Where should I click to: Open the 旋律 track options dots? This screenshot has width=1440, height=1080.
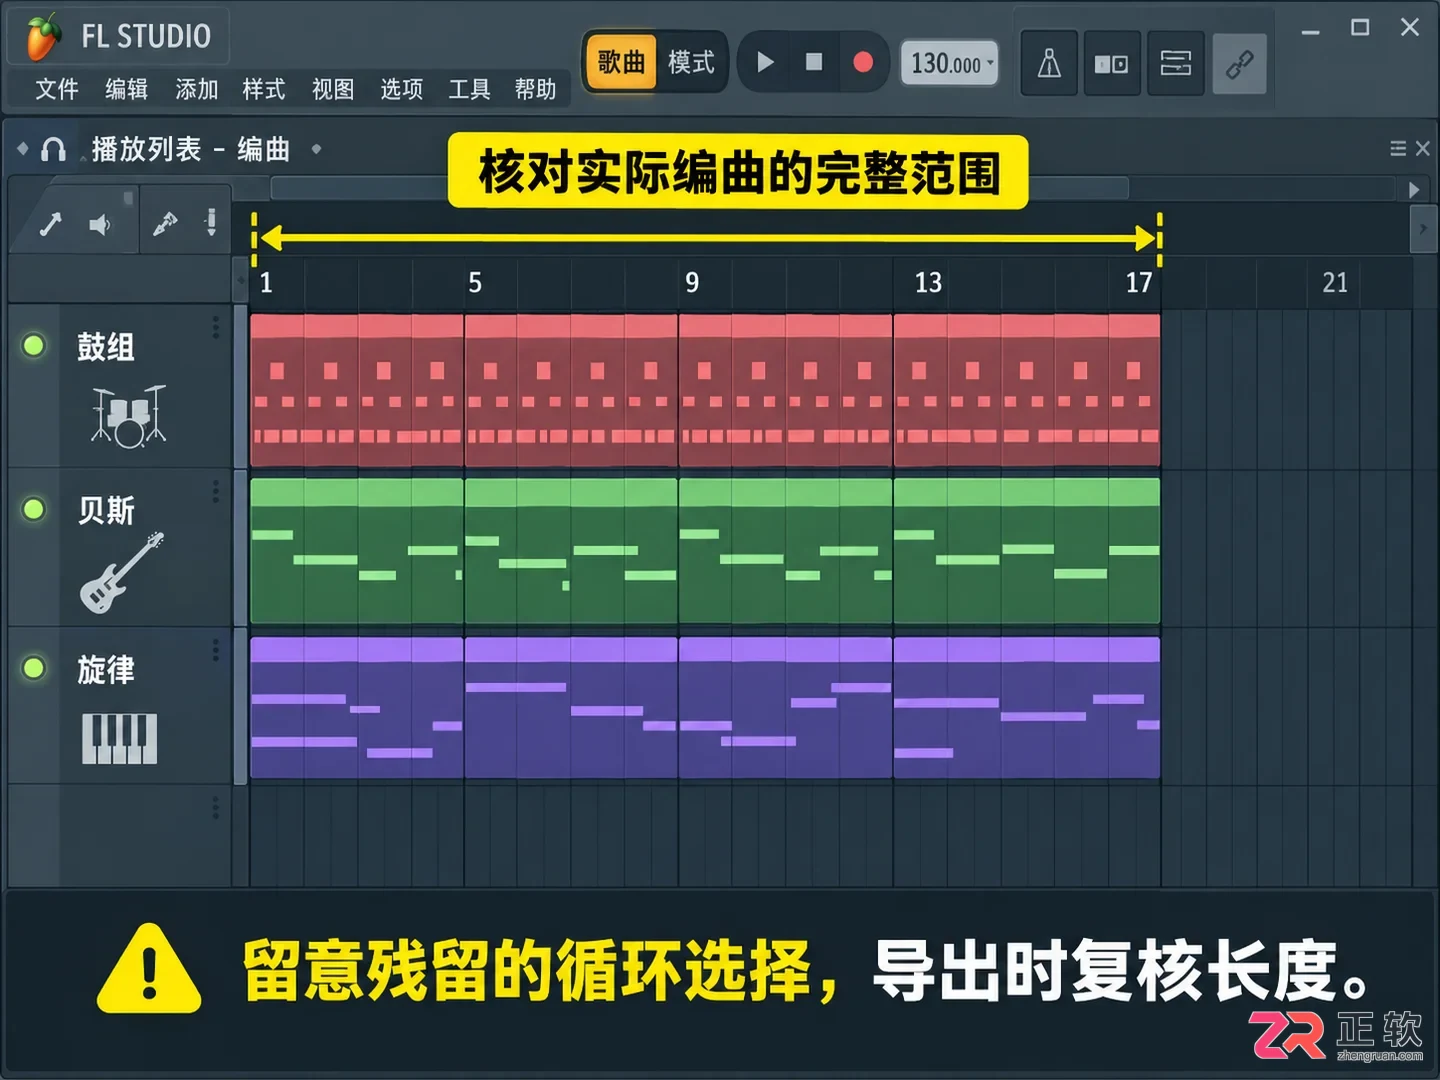pos(215,650)
